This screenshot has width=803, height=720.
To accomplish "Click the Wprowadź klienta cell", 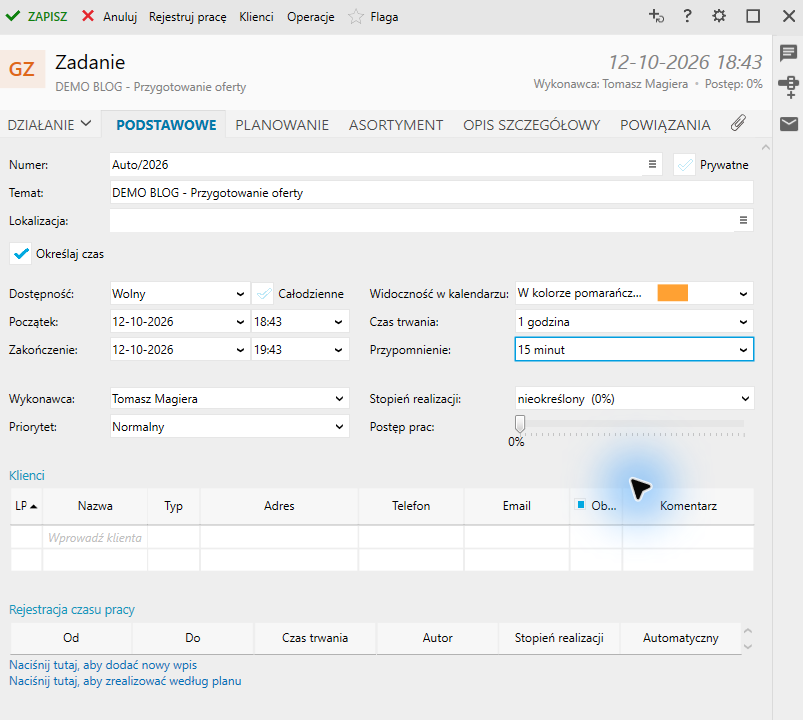I will click(x=95, y=537).
